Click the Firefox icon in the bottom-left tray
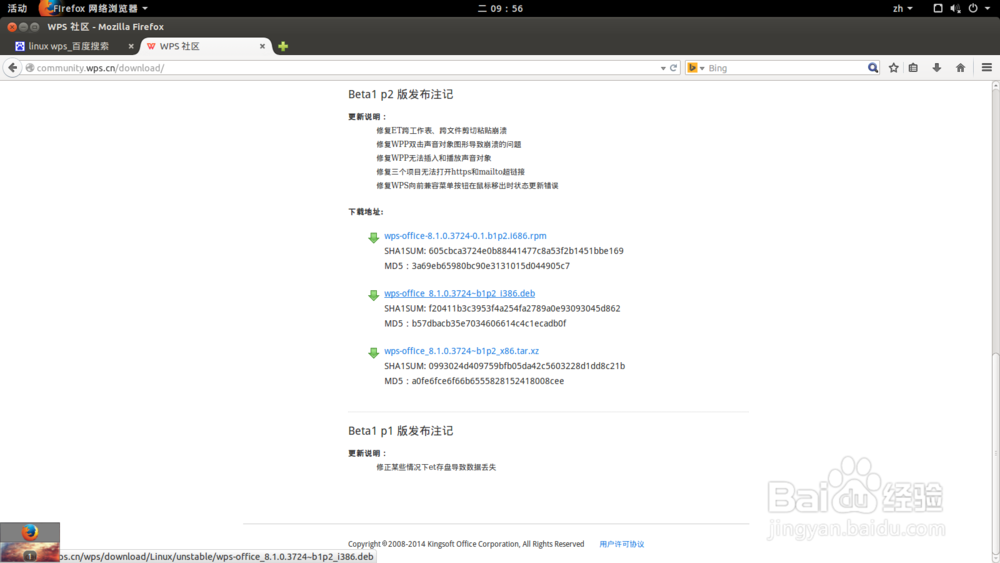Image resolution: width=1000 pixels, height=563 pixels. pos(30,532)
